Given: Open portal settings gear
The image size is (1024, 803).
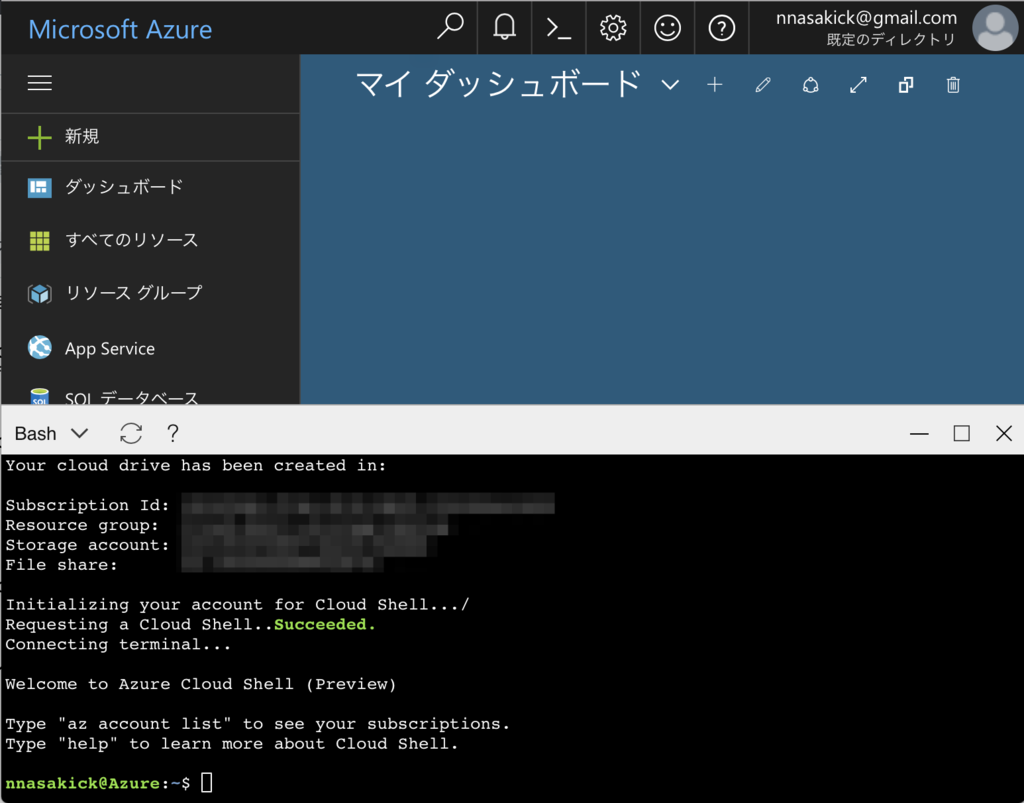Looking at the screenshot, I should 613,28.
